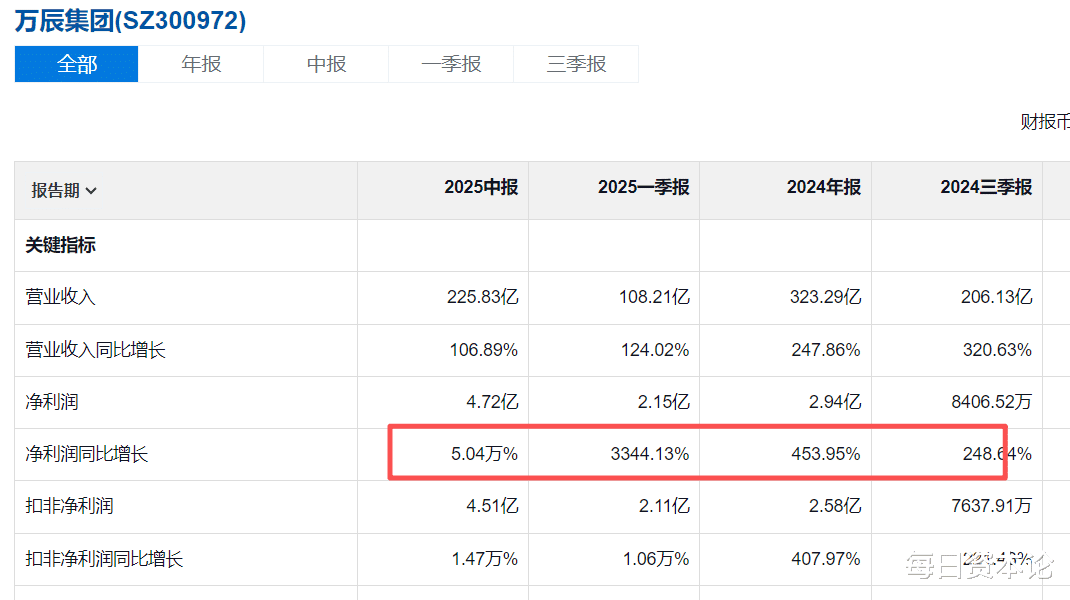The height and width of the screenshot is (600, 1070).
Task: Click the 扣非净利润同比增长 row label
Action: tap(104, 559)
